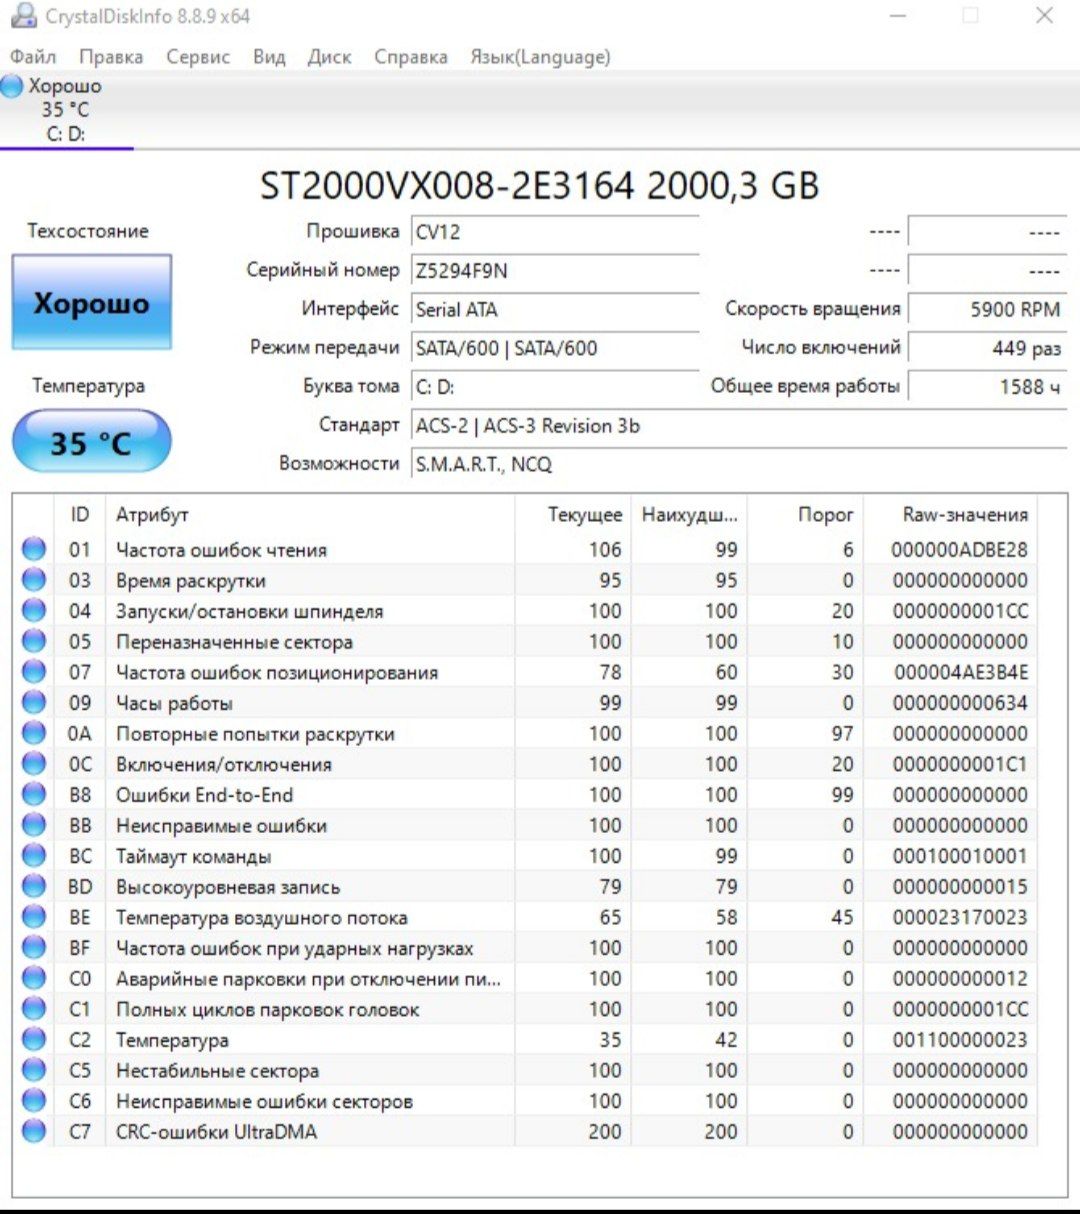Click status orb for 07 Частота ошибок позиционирования
The width and height of the screenshot is (1080, 1214).
[34, 672]
